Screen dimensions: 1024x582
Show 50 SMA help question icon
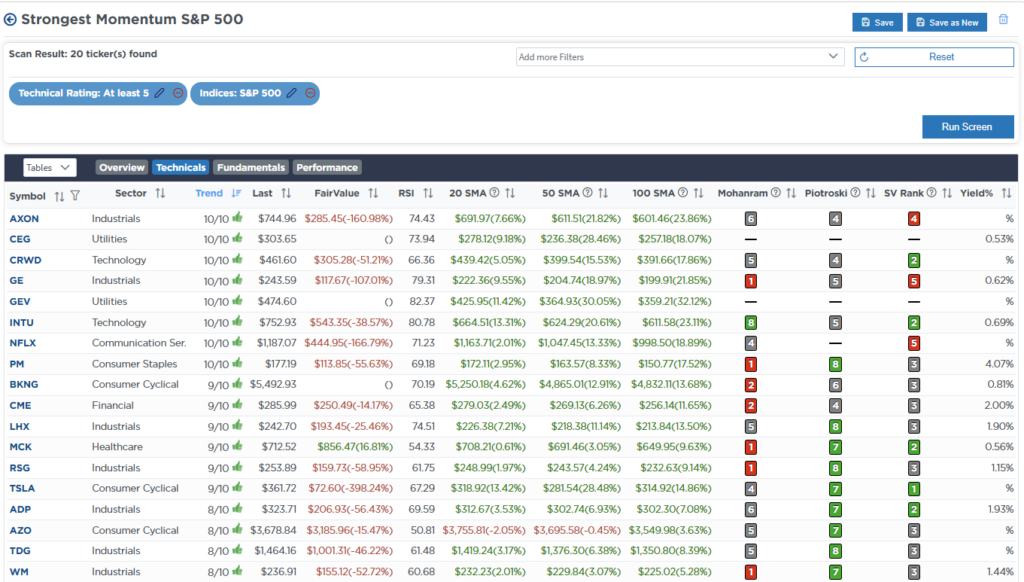587,193
